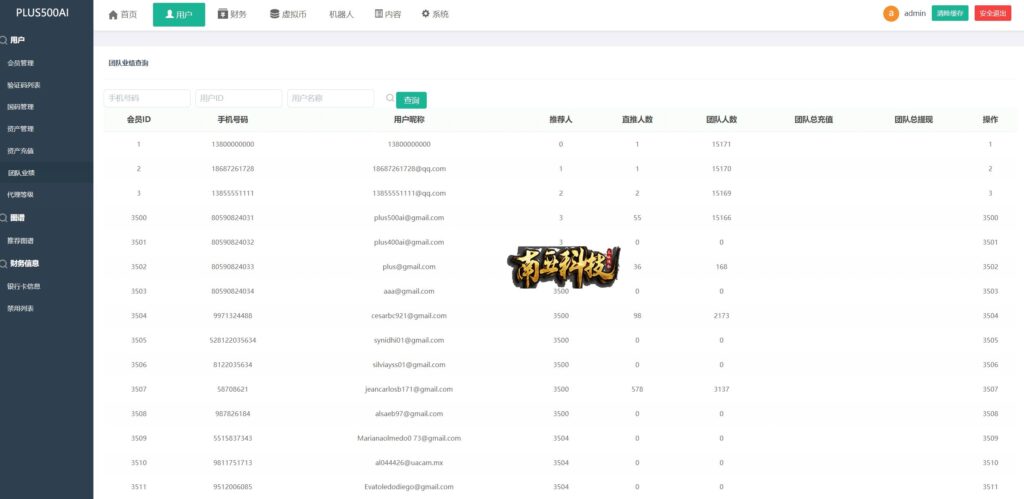1024x499 pixels.
Task: Click the 操作 link 3504 for cesarbc921@gmail.com
Action: point(991,315)
